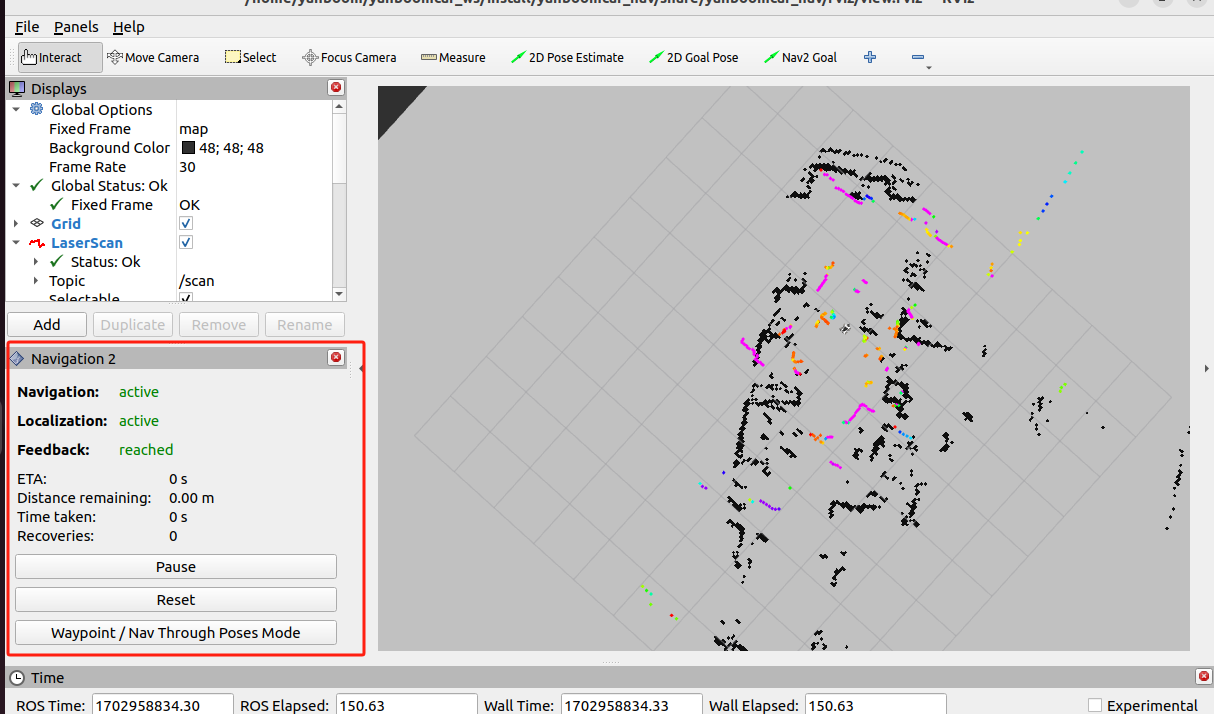Close the Time panel
This screenshot has height=714, width=1214.
click(x=1202, y=677)
